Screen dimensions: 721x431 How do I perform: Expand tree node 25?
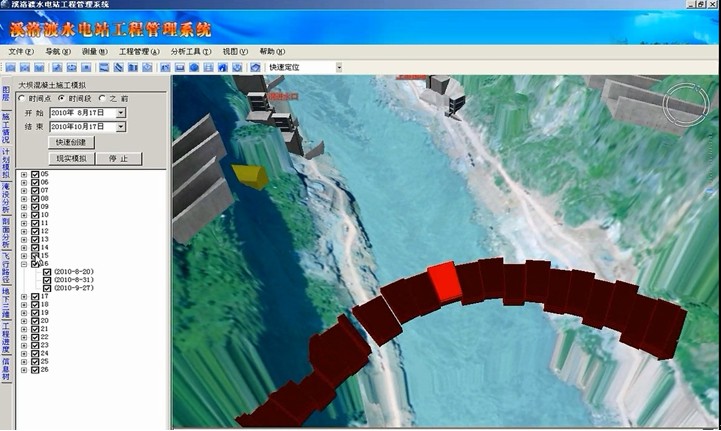tap(24, 362)
